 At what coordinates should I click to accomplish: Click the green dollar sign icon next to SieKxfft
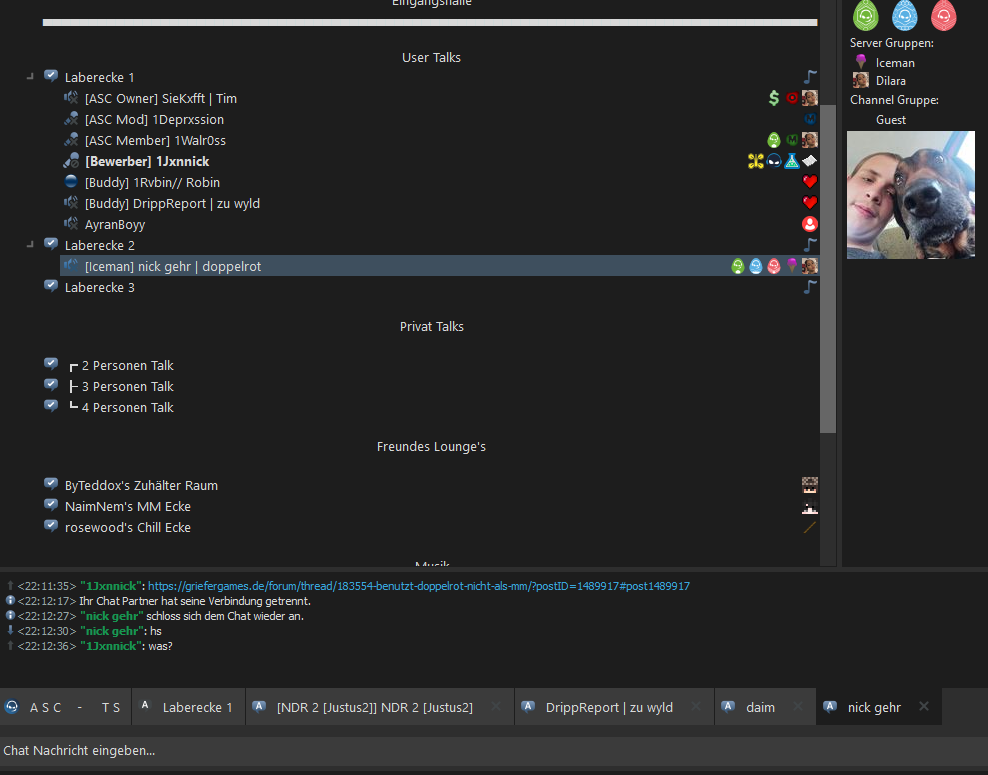coord(774,98)
